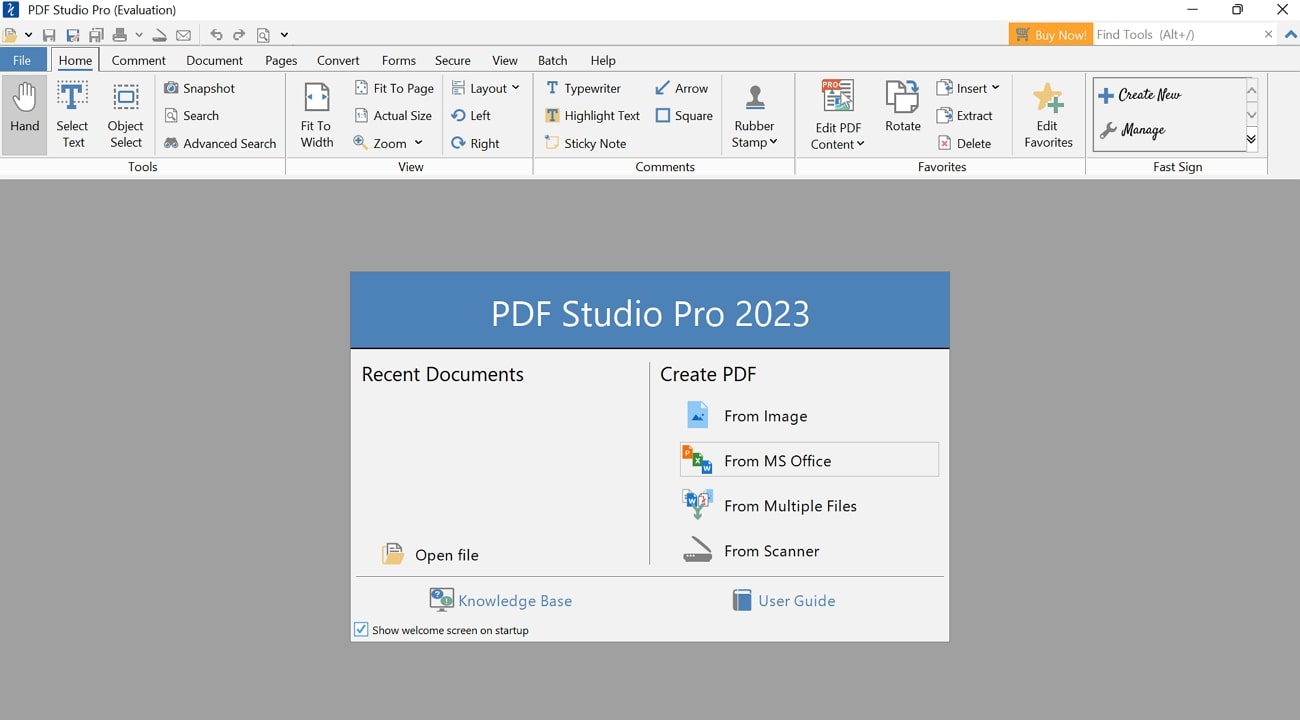Open the File menu
The height and width of the screenshot is (720, 1300).
23,60
